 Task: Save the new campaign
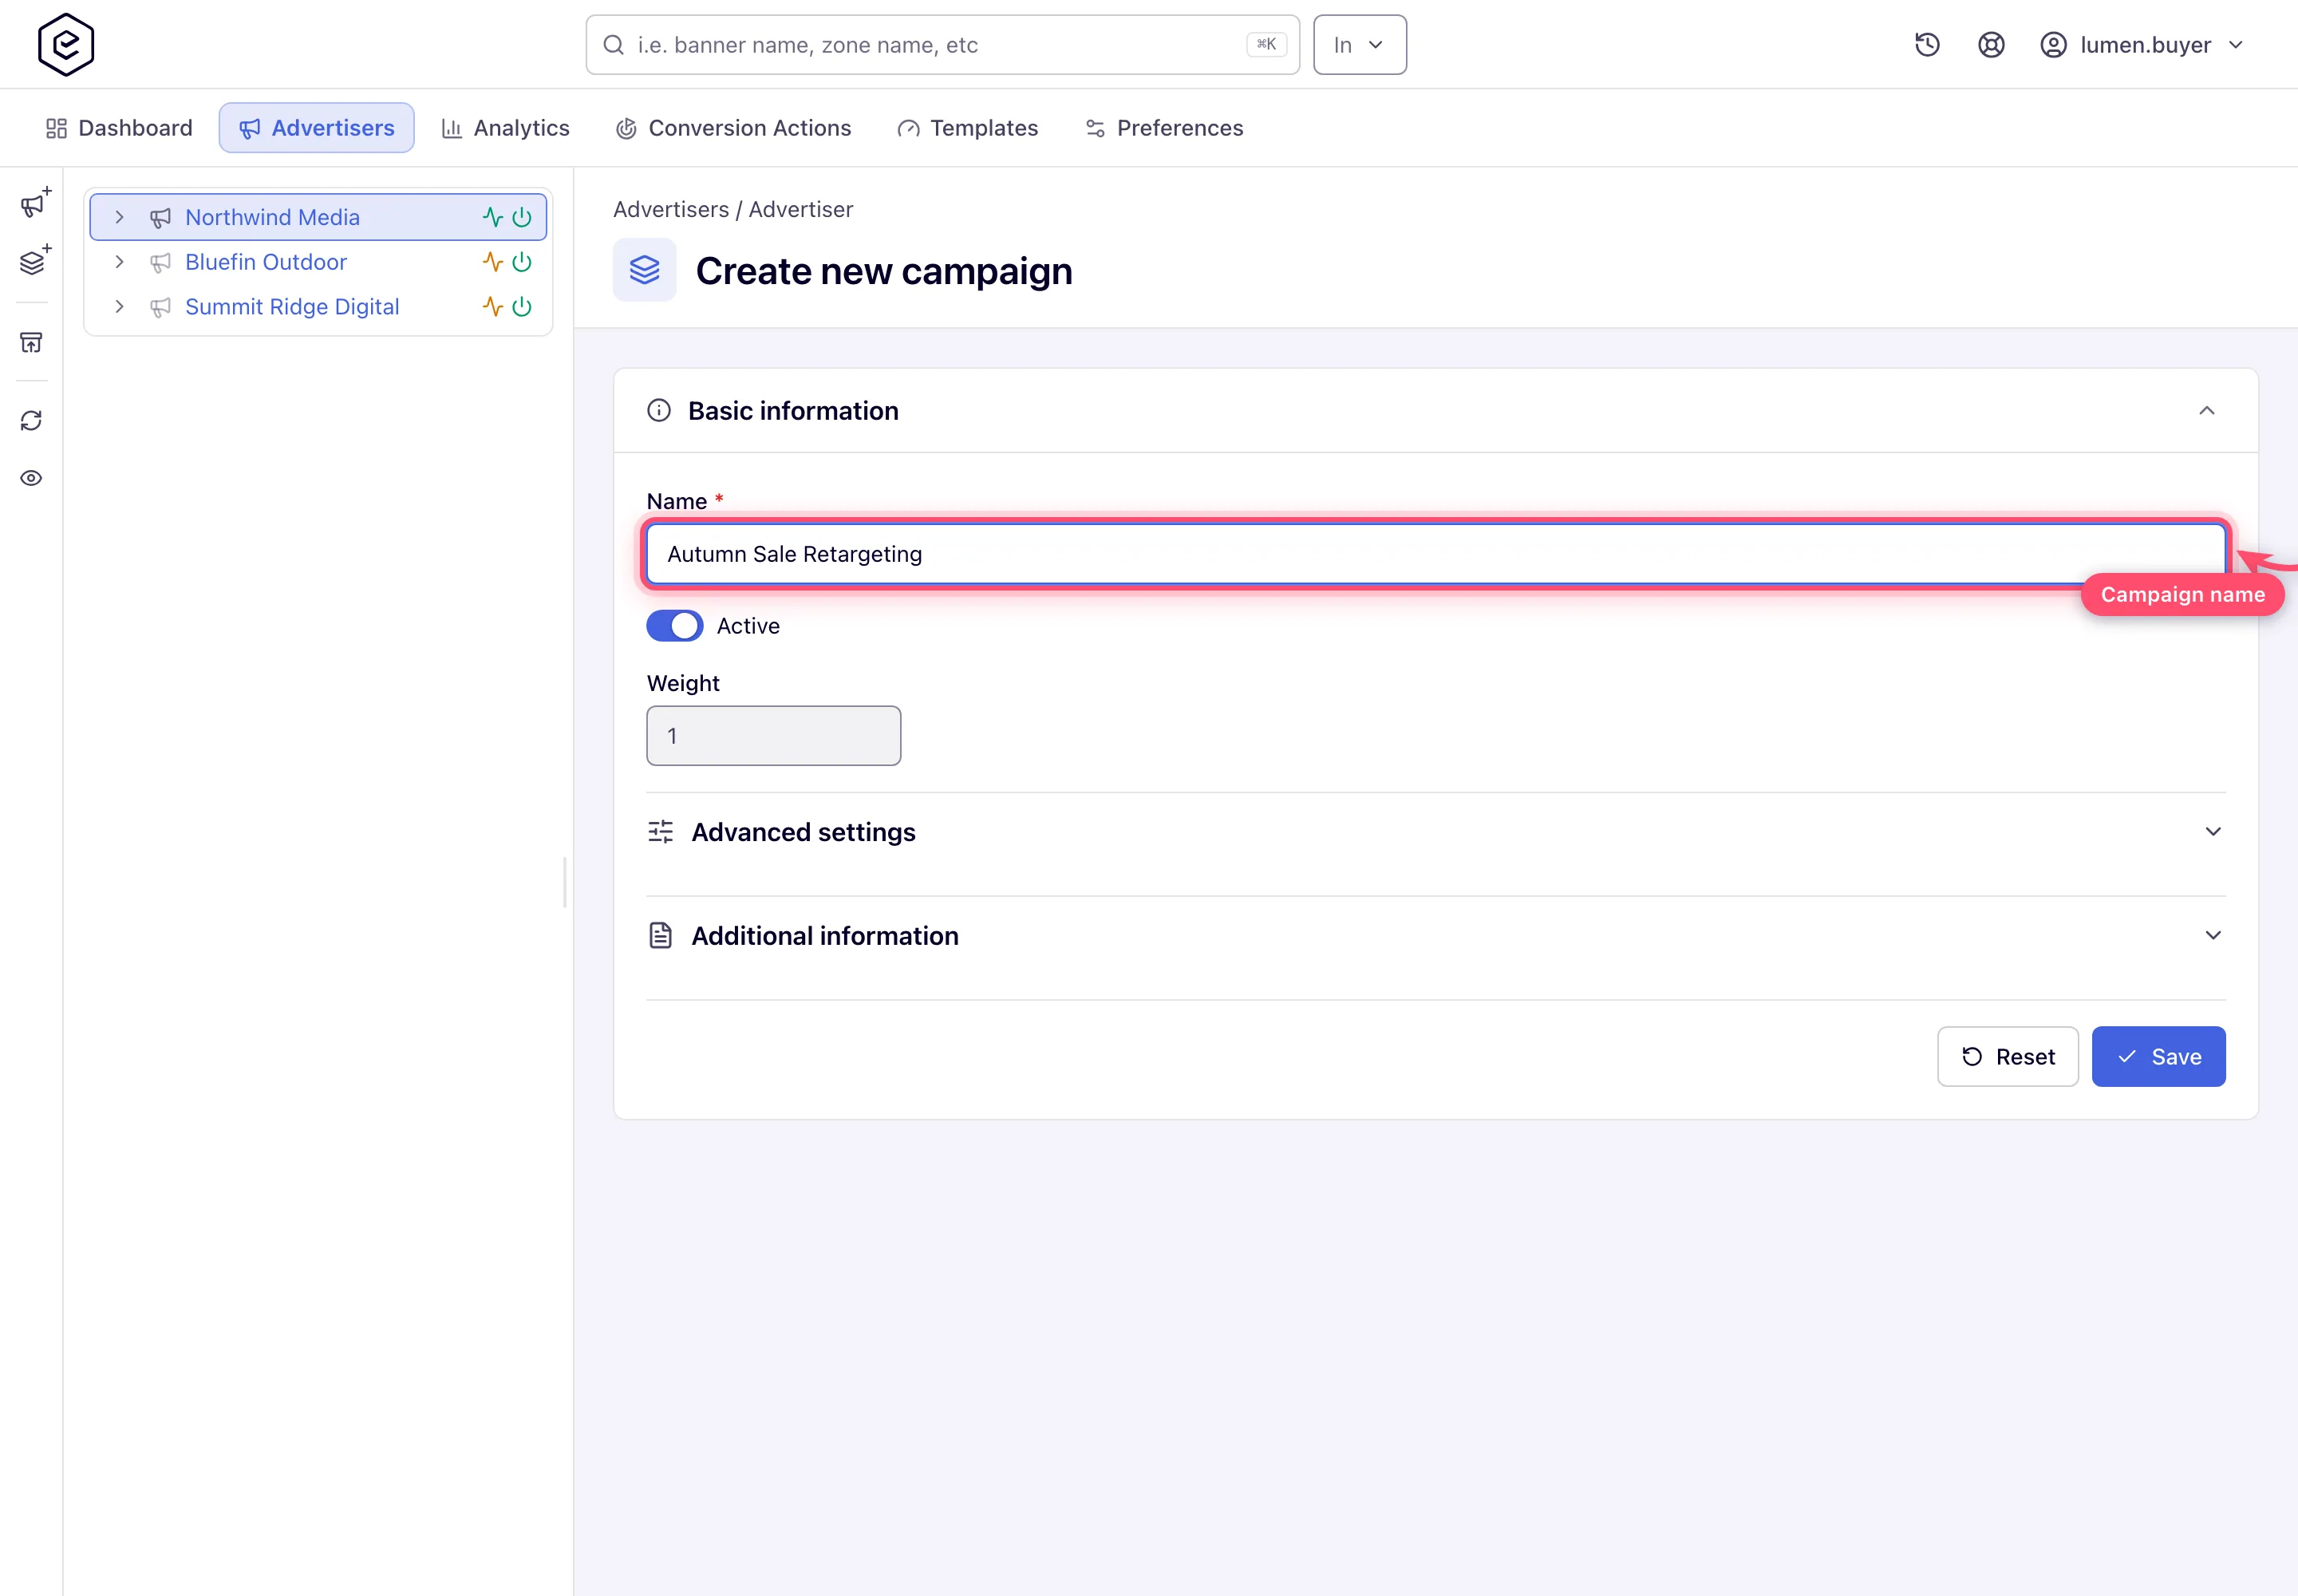coord(2159,1057)
